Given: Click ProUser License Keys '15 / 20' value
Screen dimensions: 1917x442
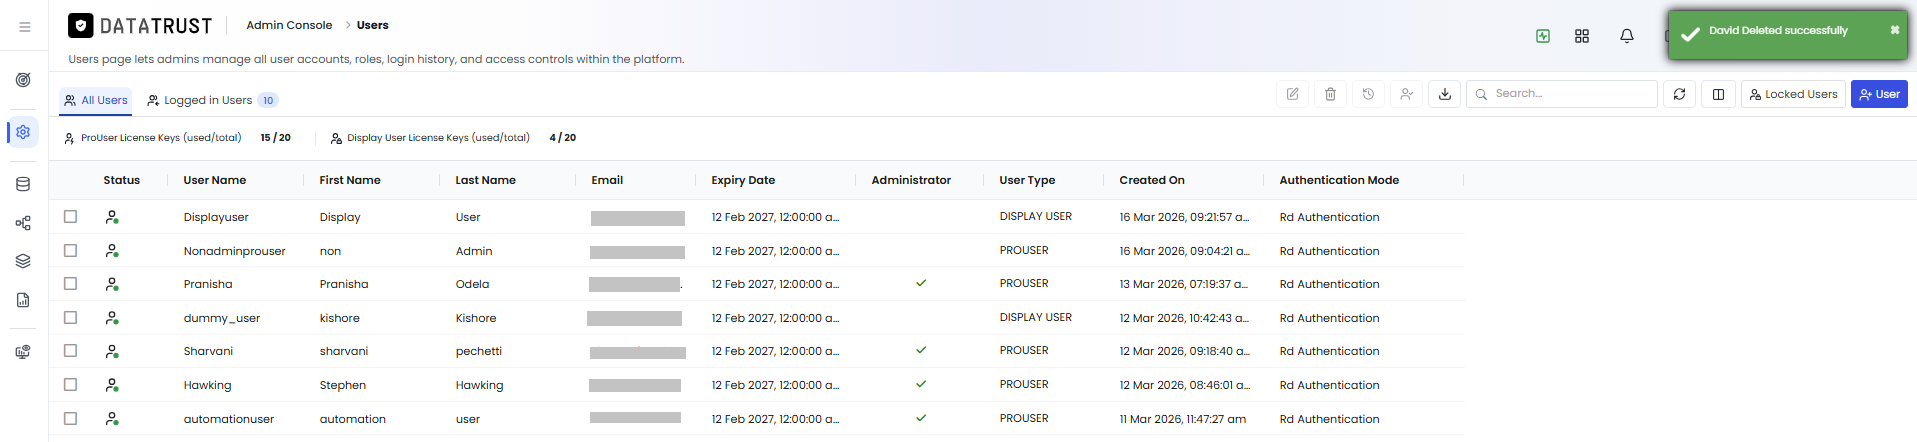Looking at the screenshot, I should (275, 138).
